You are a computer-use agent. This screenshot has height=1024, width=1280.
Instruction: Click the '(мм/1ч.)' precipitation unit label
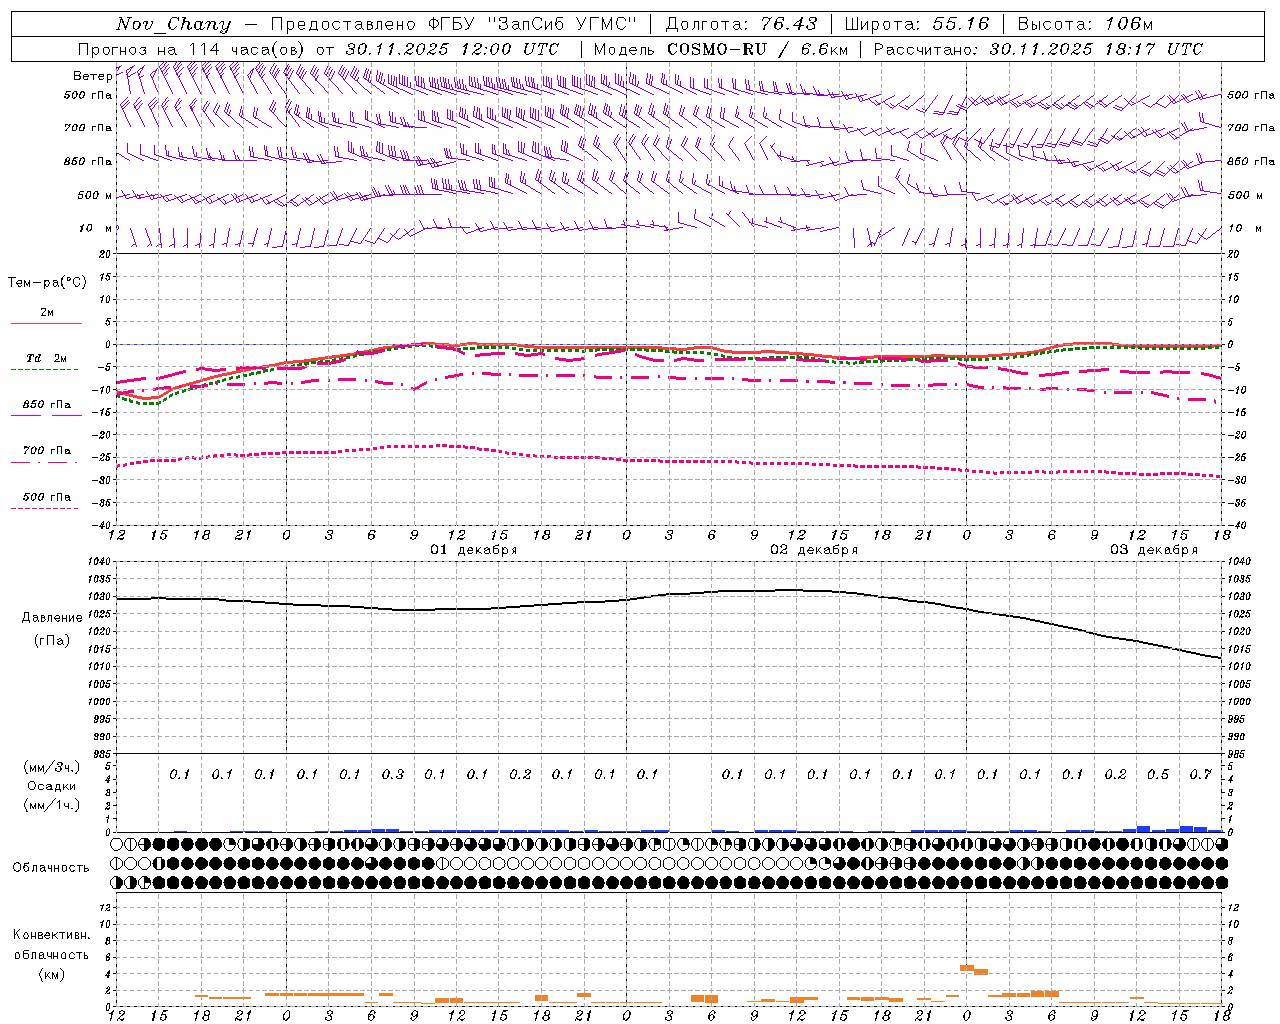pyautogui.click(x=52, y=805)
